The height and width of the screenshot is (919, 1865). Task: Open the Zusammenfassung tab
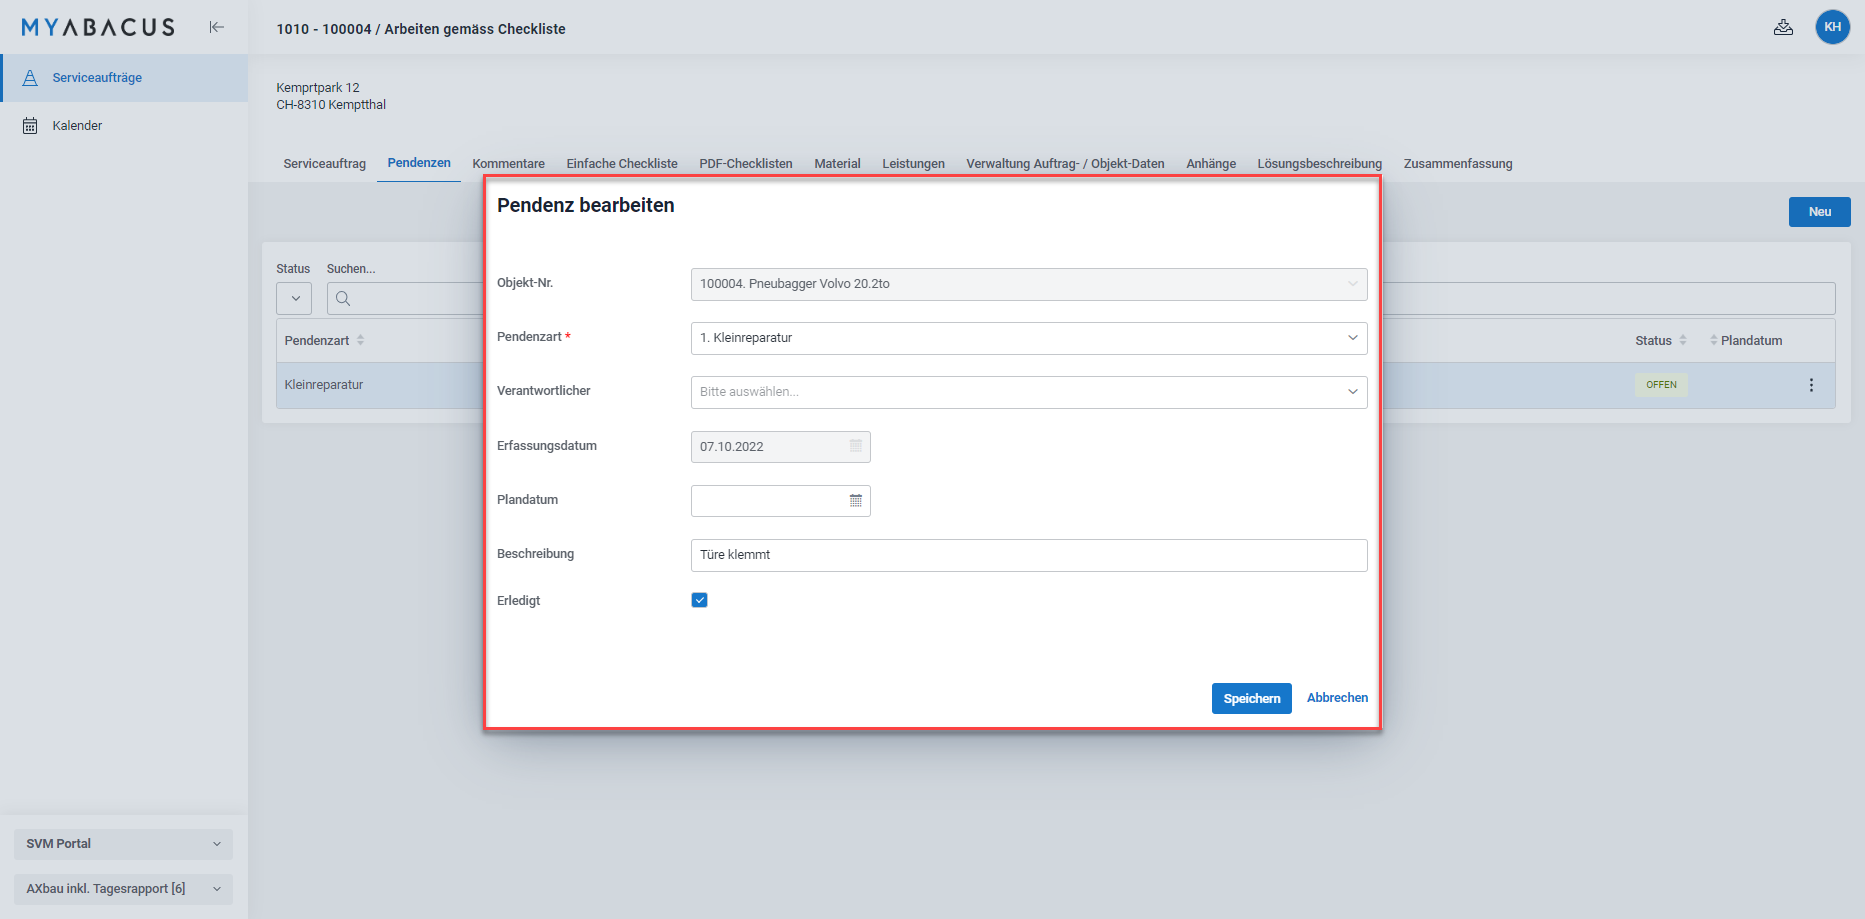click(1457, 163)
